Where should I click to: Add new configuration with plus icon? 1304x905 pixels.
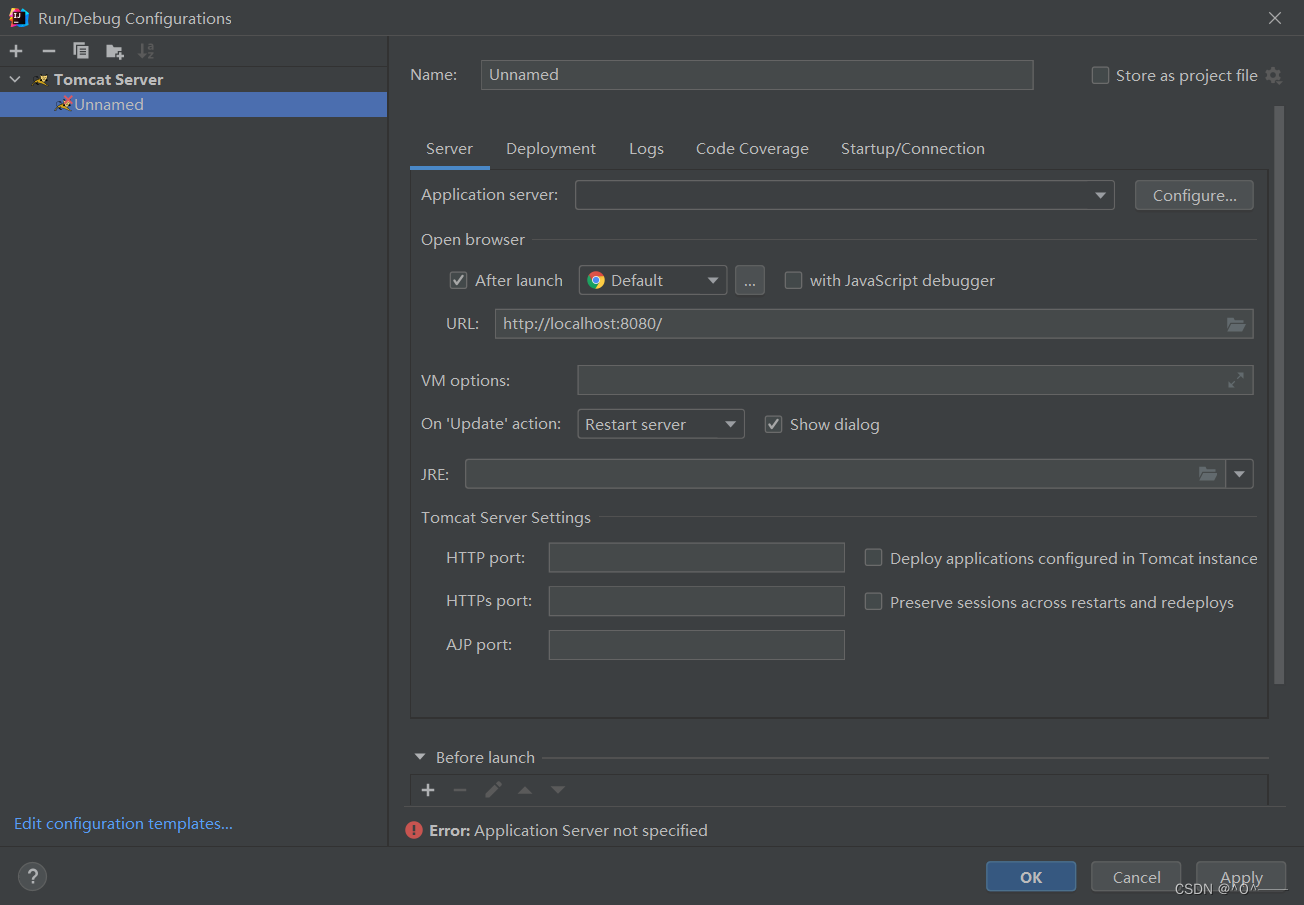[16, 51]
